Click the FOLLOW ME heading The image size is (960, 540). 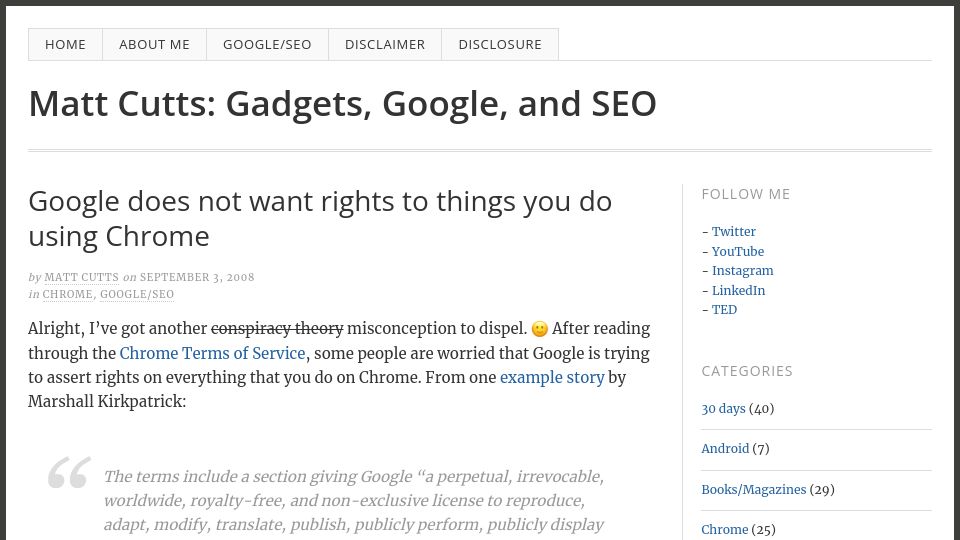coord(746,194)
